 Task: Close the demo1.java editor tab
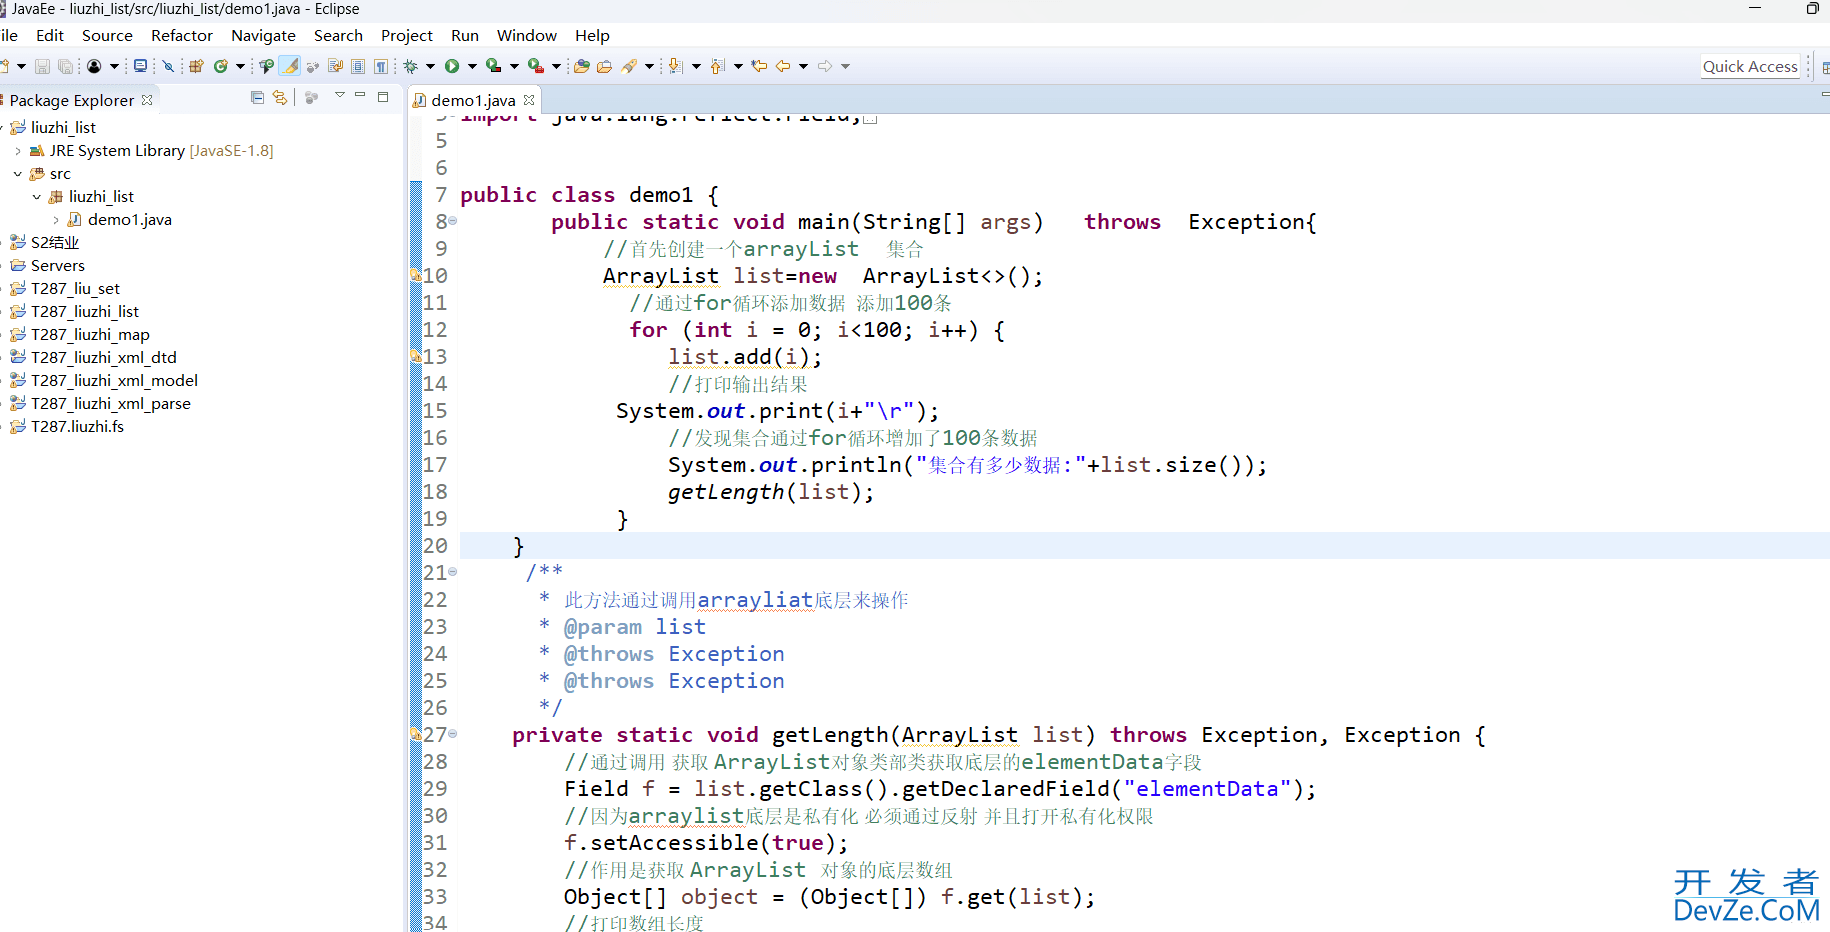[529, 100]
